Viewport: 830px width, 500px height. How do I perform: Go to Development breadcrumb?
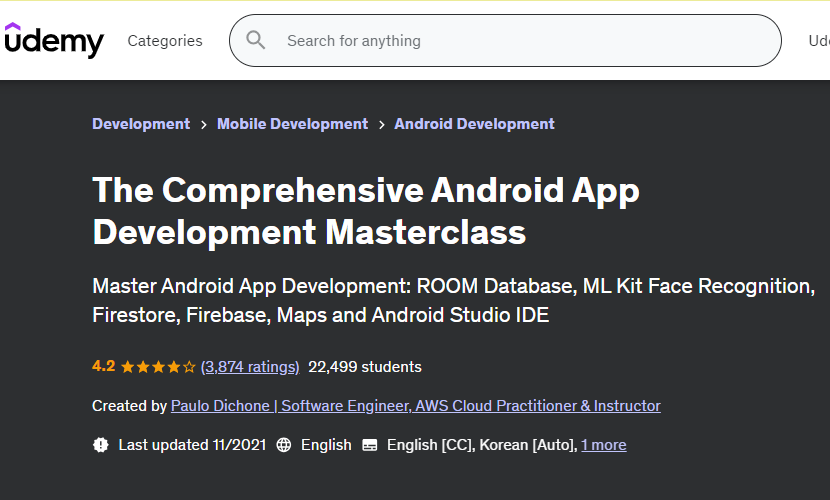(x=141, y=124)
